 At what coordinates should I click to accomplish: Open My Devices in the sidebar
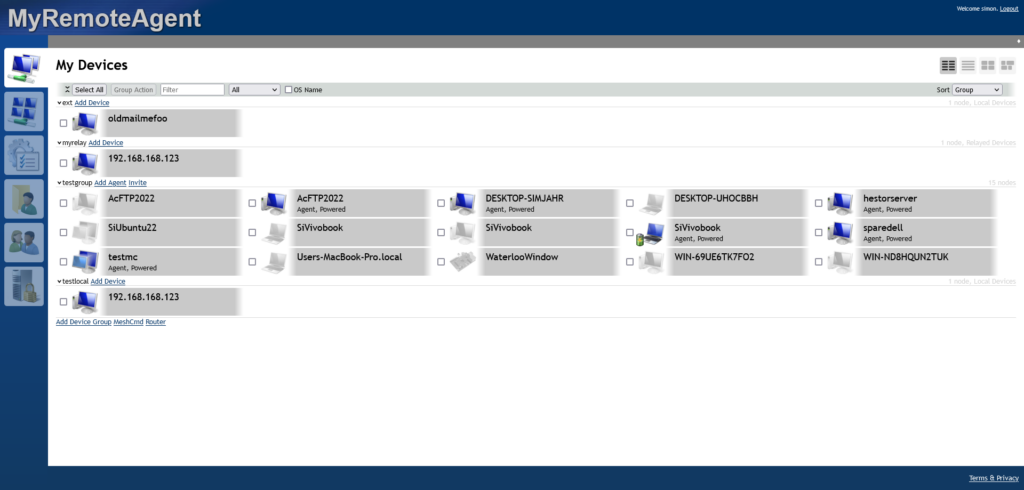coord(24,67)
